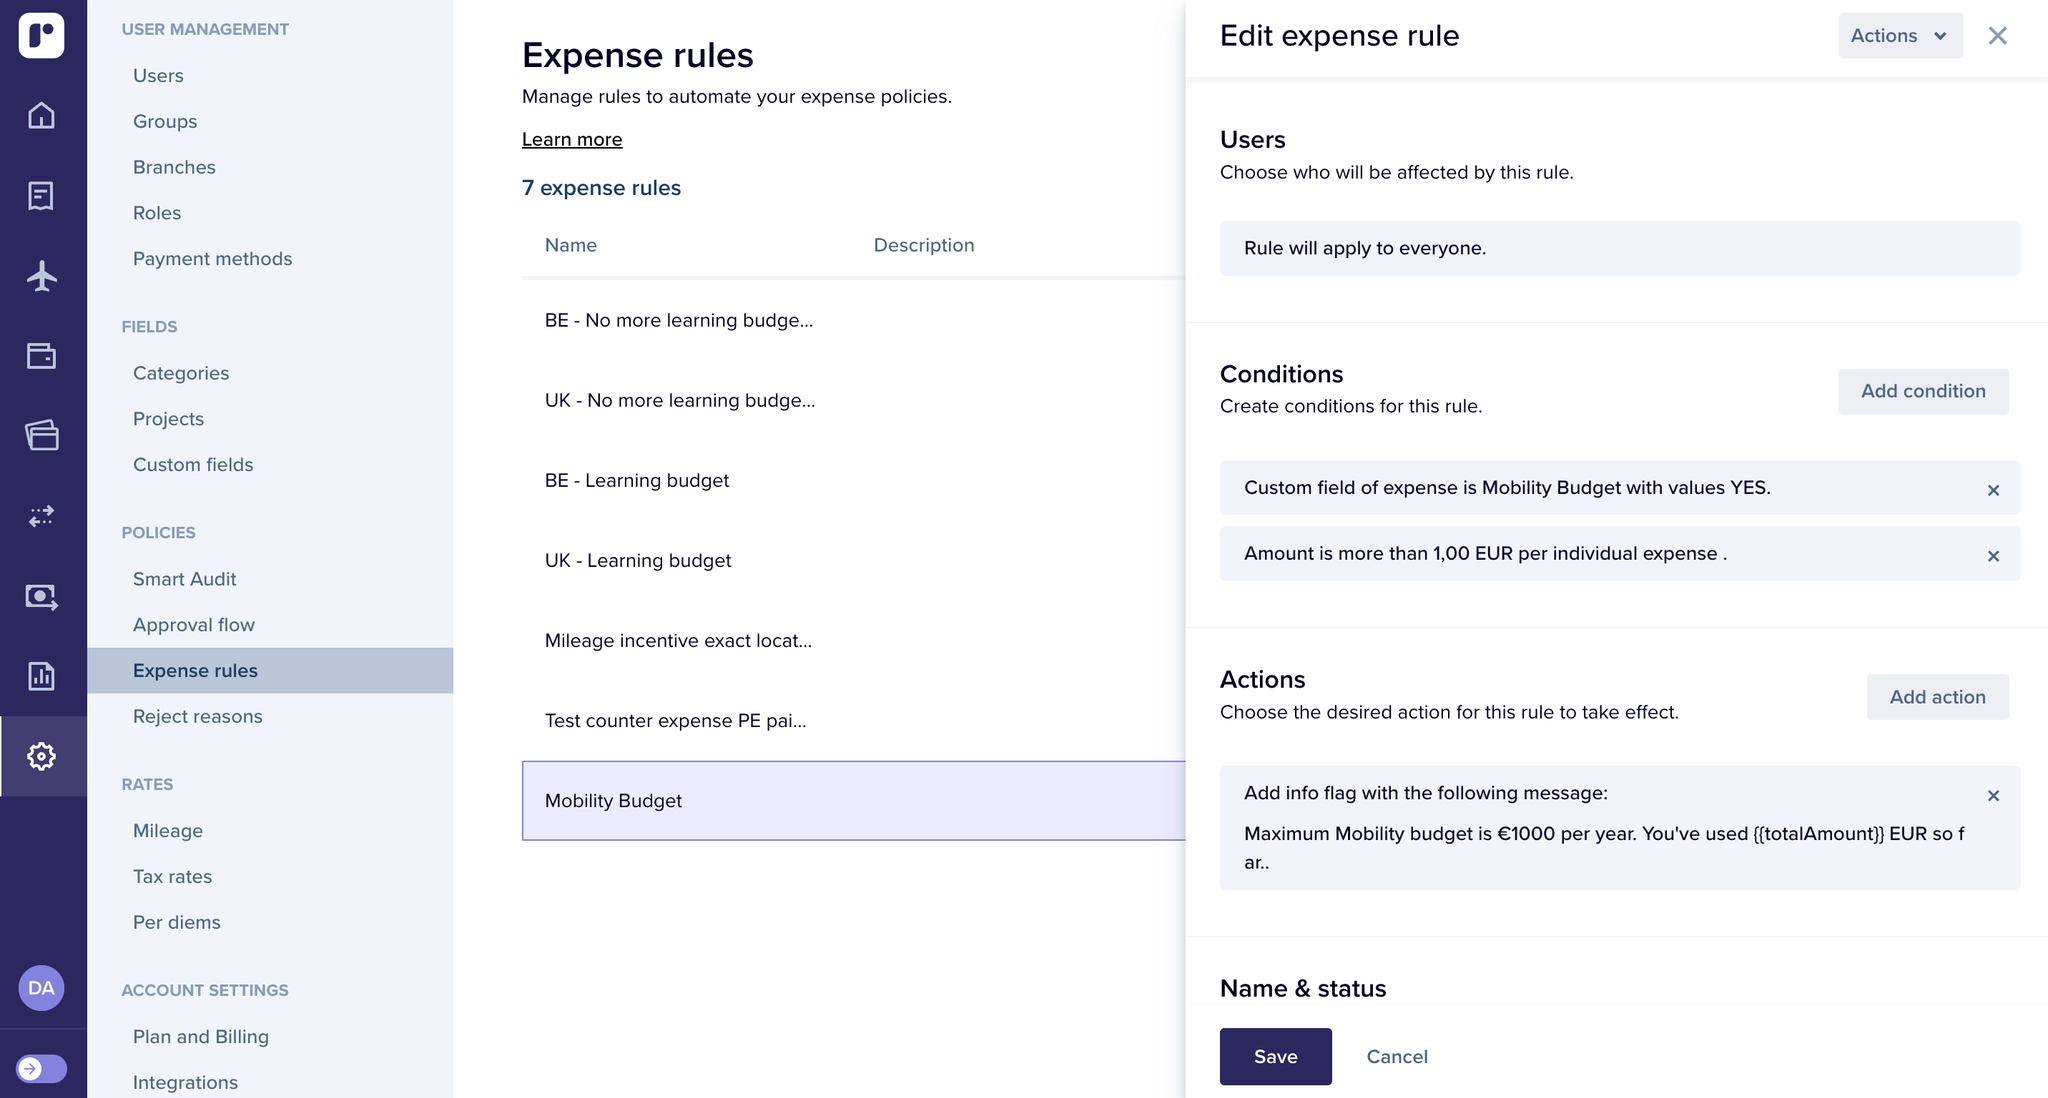Delete the info flag action
This screenshot has width=2048, height=1098.
pyautogui.click(x=1993, y=796)
